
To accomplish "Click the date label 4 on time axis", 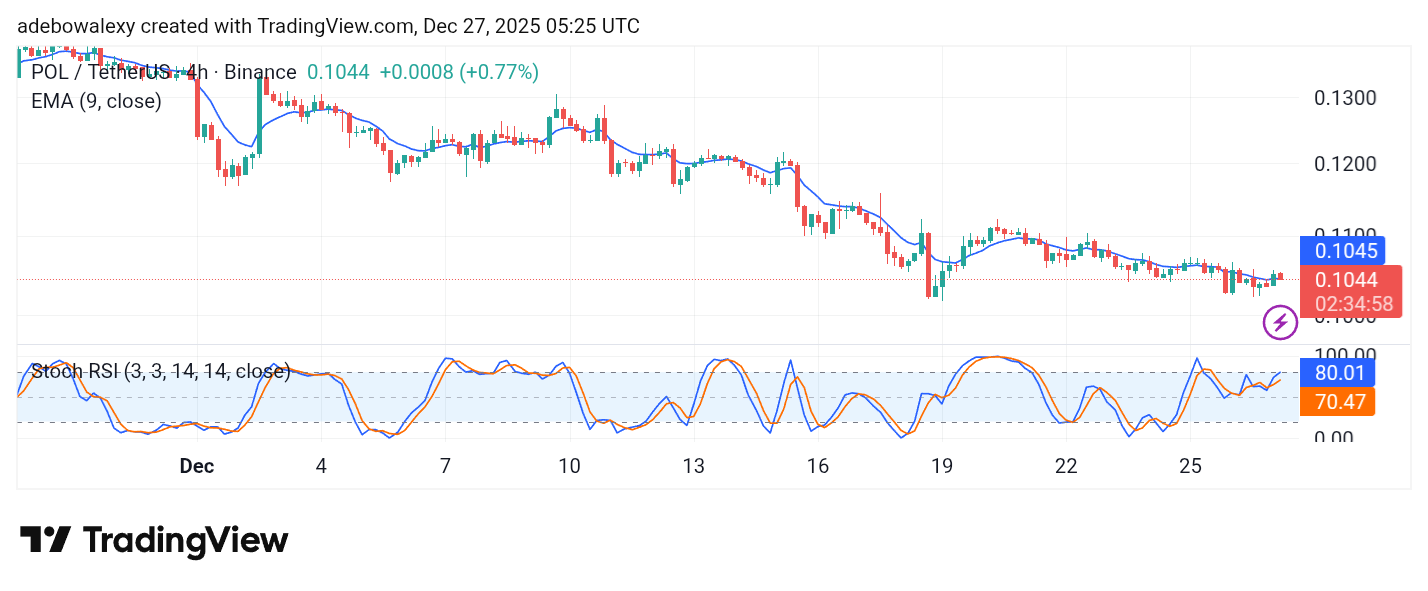I will coord(321,466).
